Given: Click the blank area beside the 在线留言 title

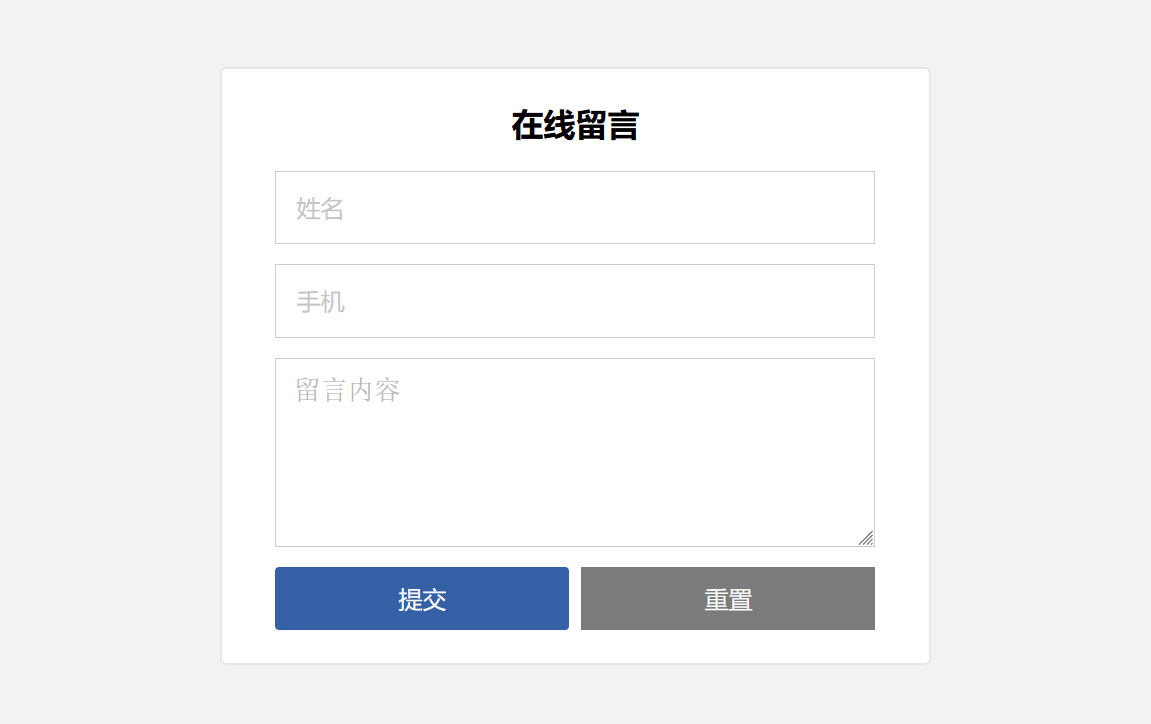Looking at the screenshot, I should pyautogui.click(x=771, y=126).
